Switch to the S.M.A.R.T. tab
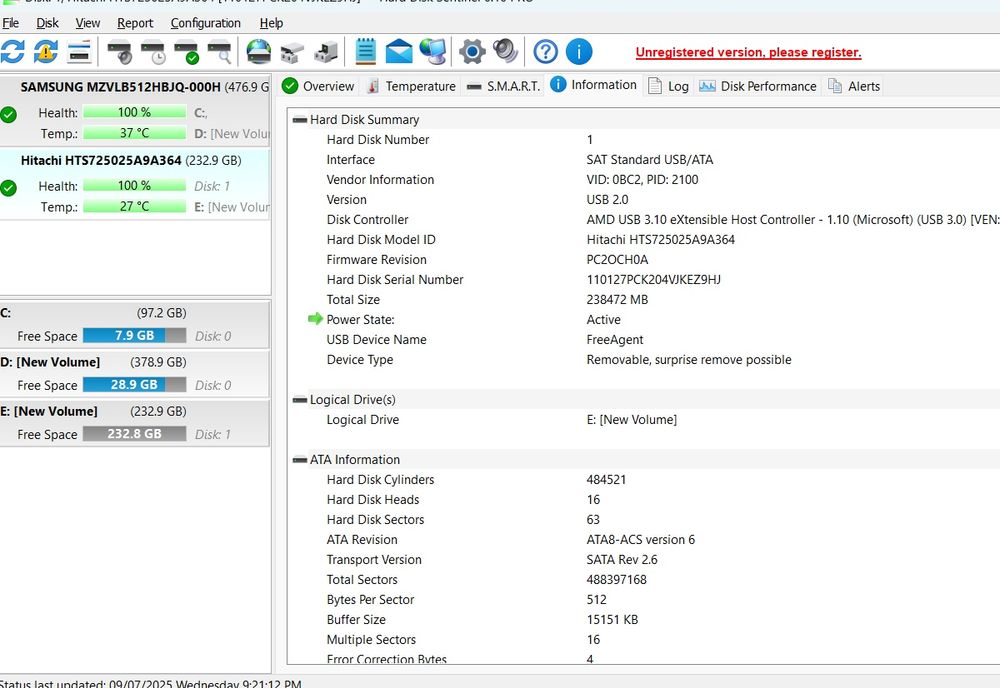Screen dimensions: 1000x688 pyautogui.click(x=504, y=86)
